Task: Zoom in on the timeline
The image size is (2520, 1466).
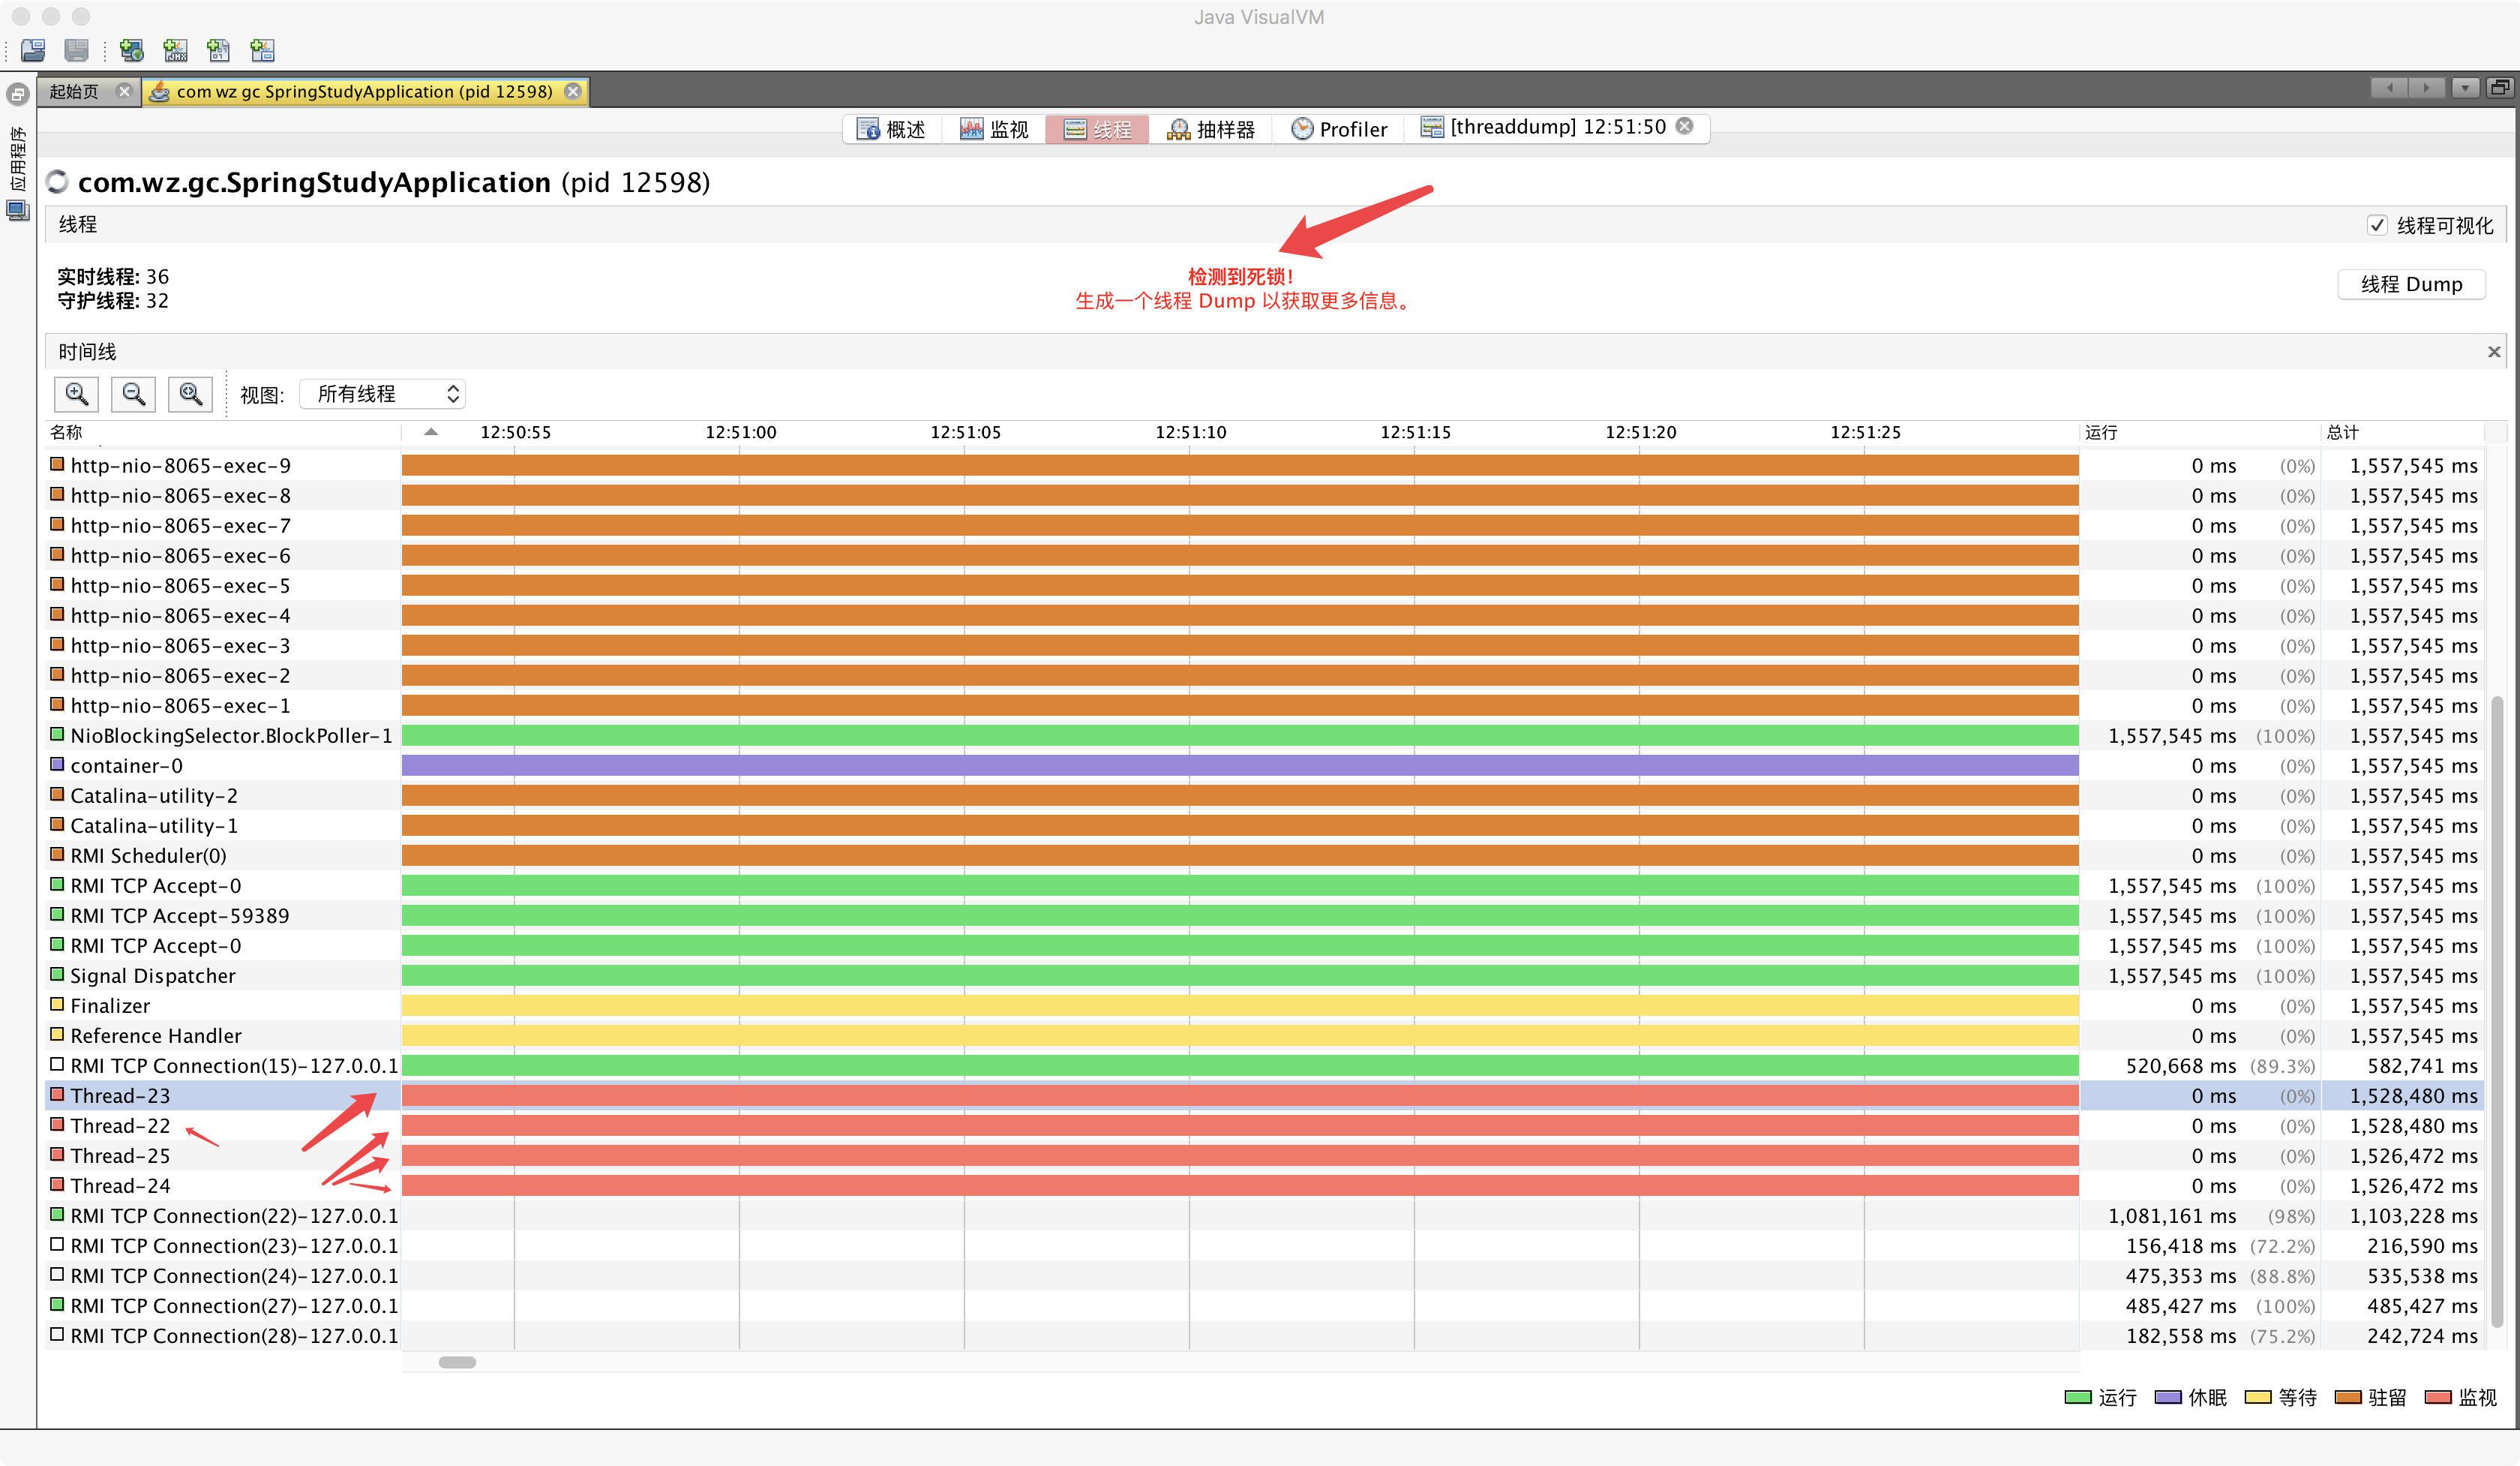Action: point(76,394)
